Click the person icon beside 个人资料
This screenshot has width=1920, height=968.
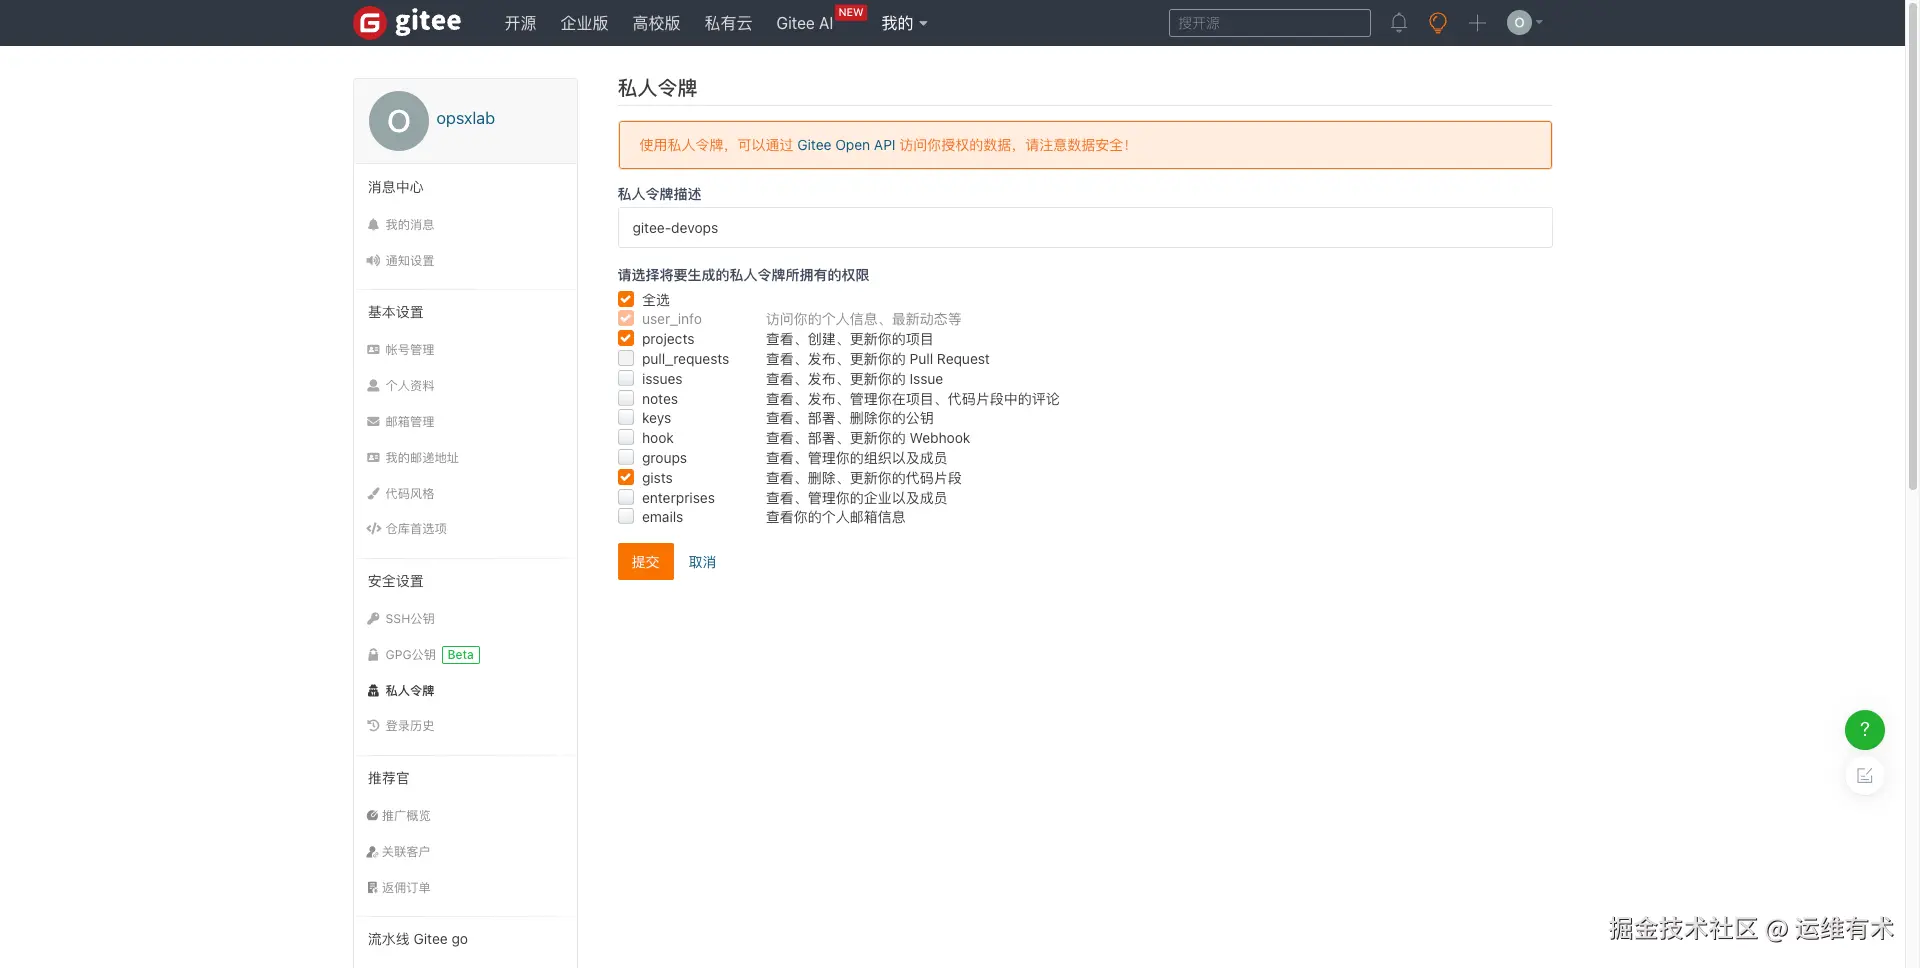click(373, 386)
